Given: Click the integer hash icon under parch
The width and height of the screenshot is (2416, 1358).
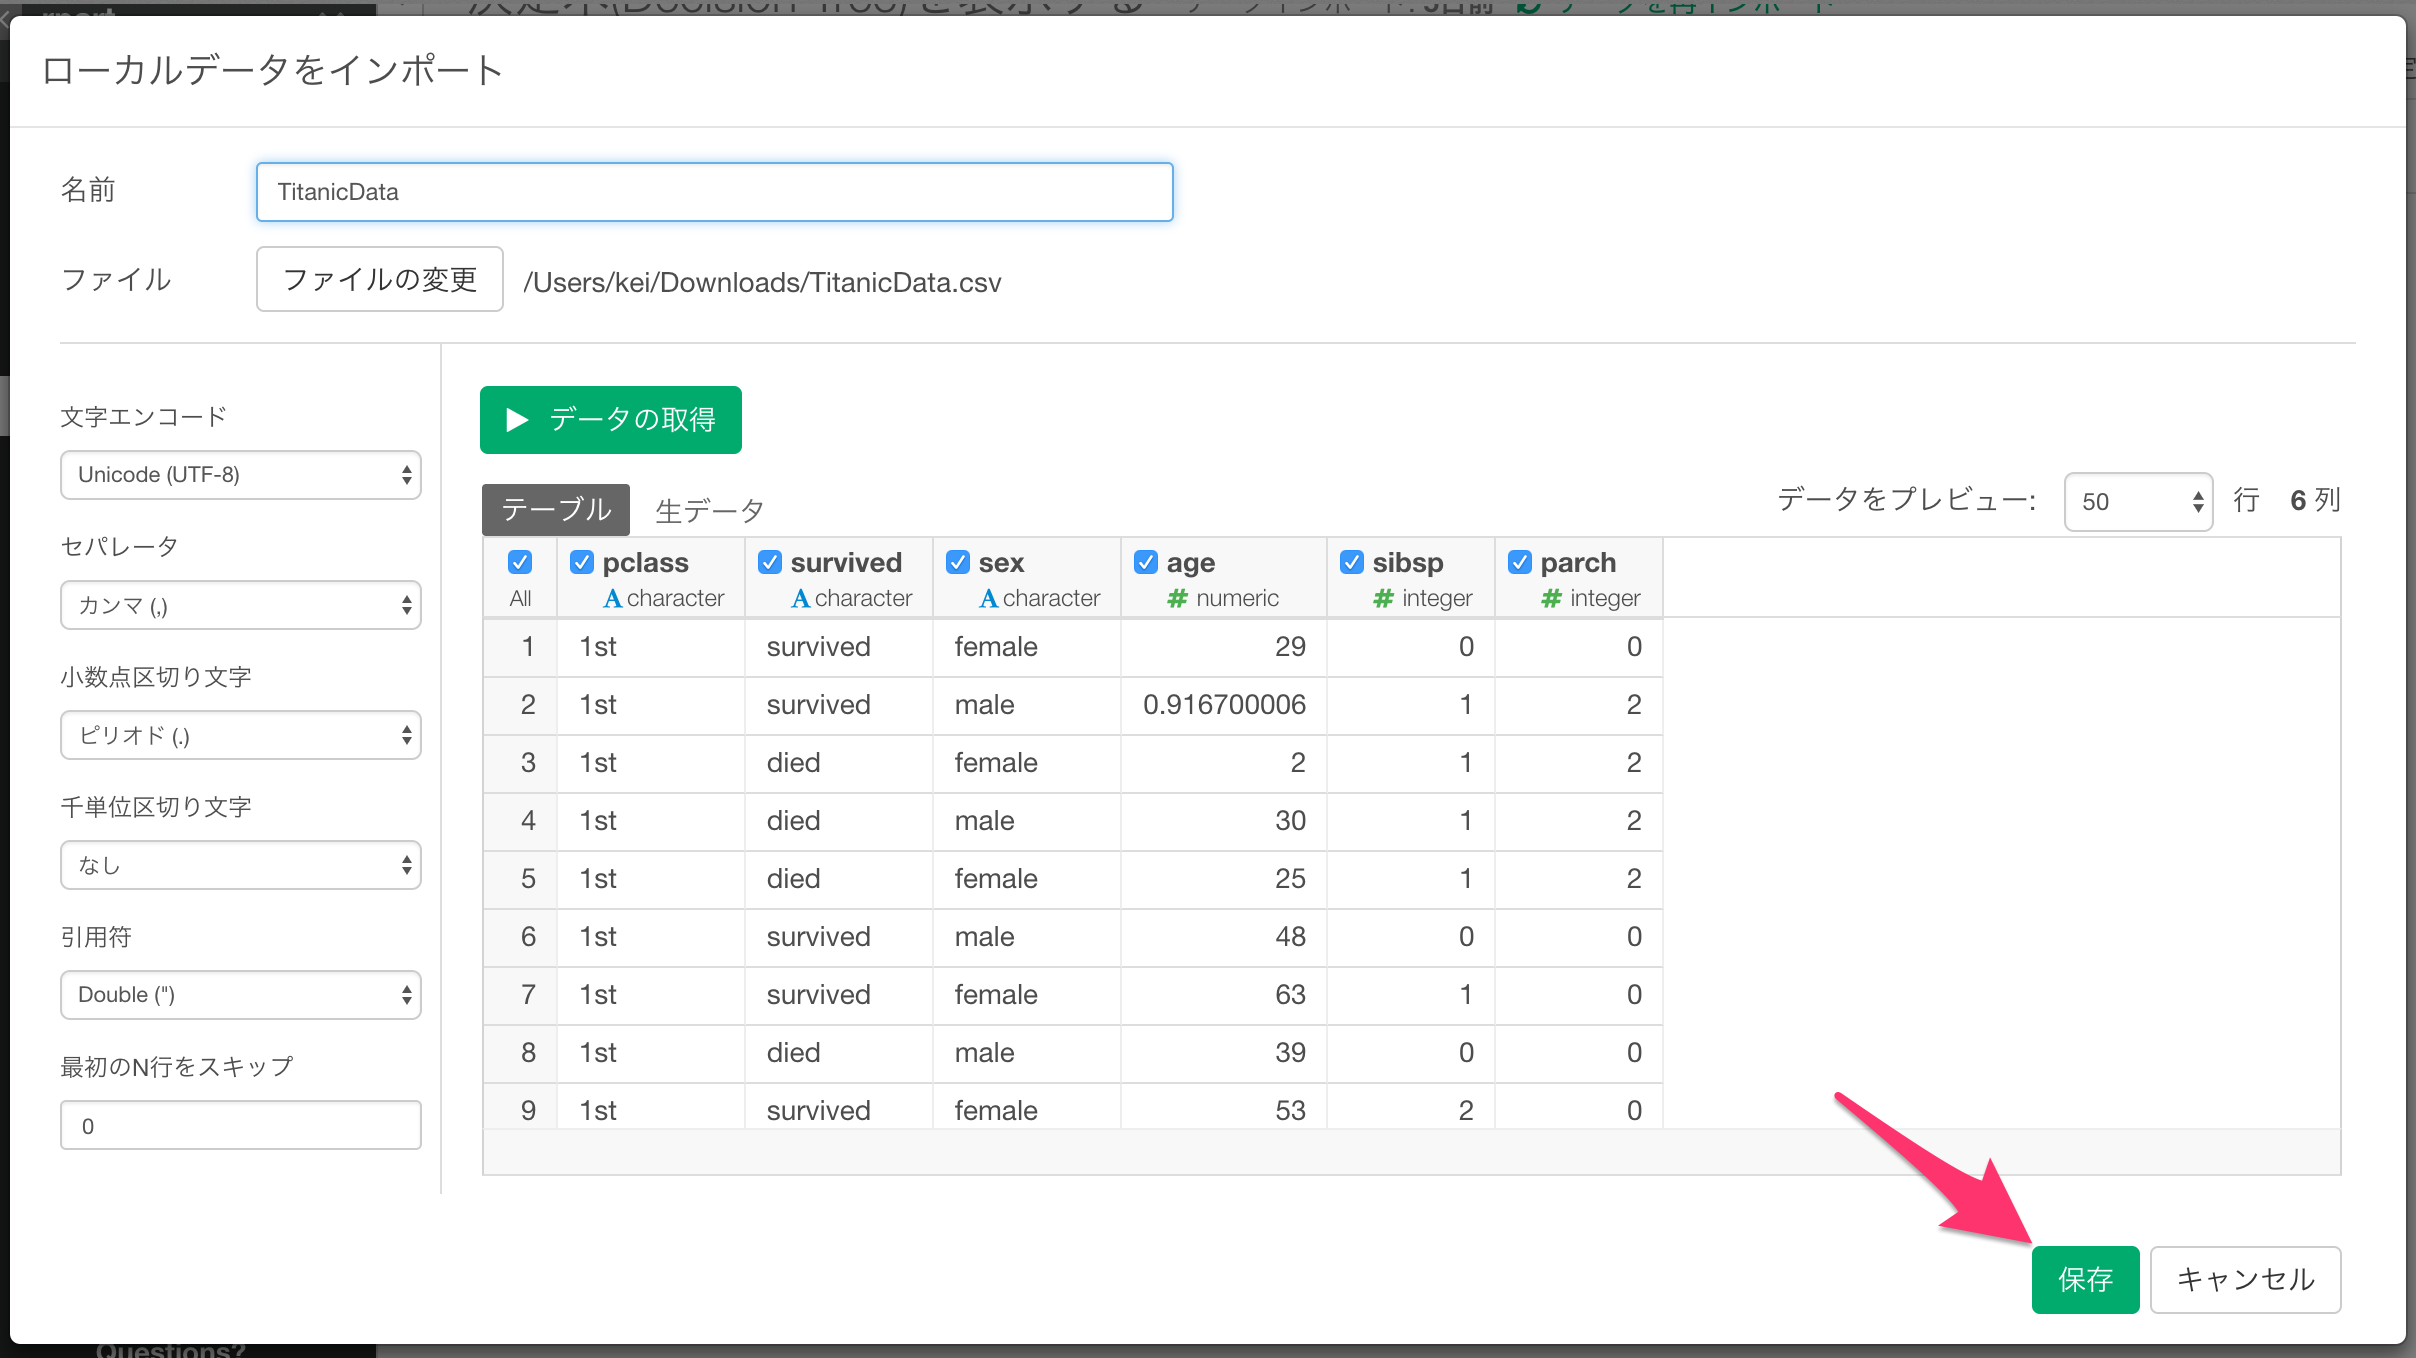Looking at the screenshot, I should click(x=1551, y=599).
